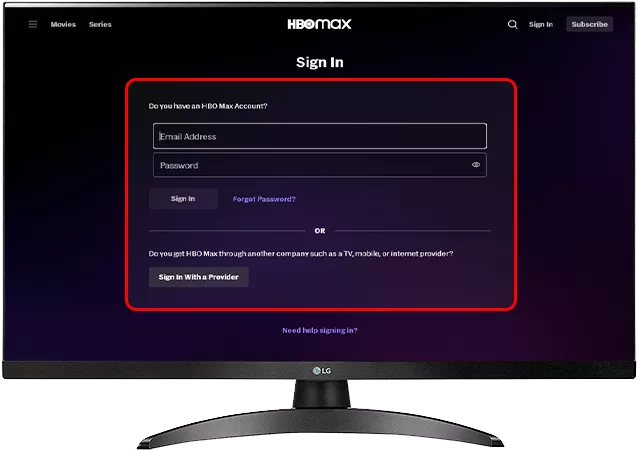
Task: Click the TV, mobile, or internet provider question text
Action: [301, 253]
